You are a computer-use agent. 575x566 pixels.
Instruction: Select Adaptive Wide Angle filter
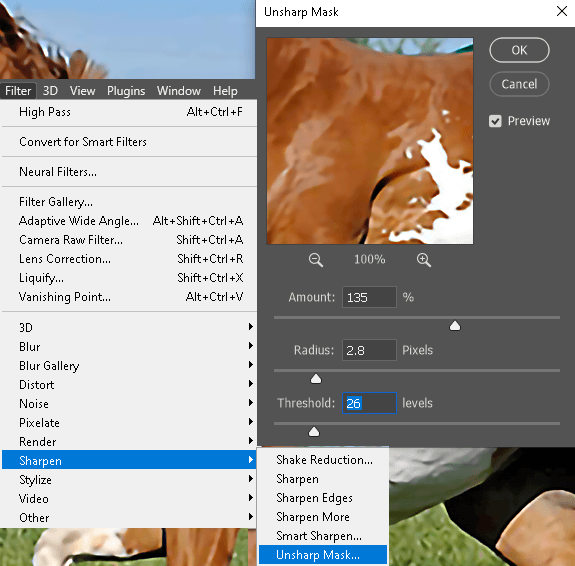(129, 221)
